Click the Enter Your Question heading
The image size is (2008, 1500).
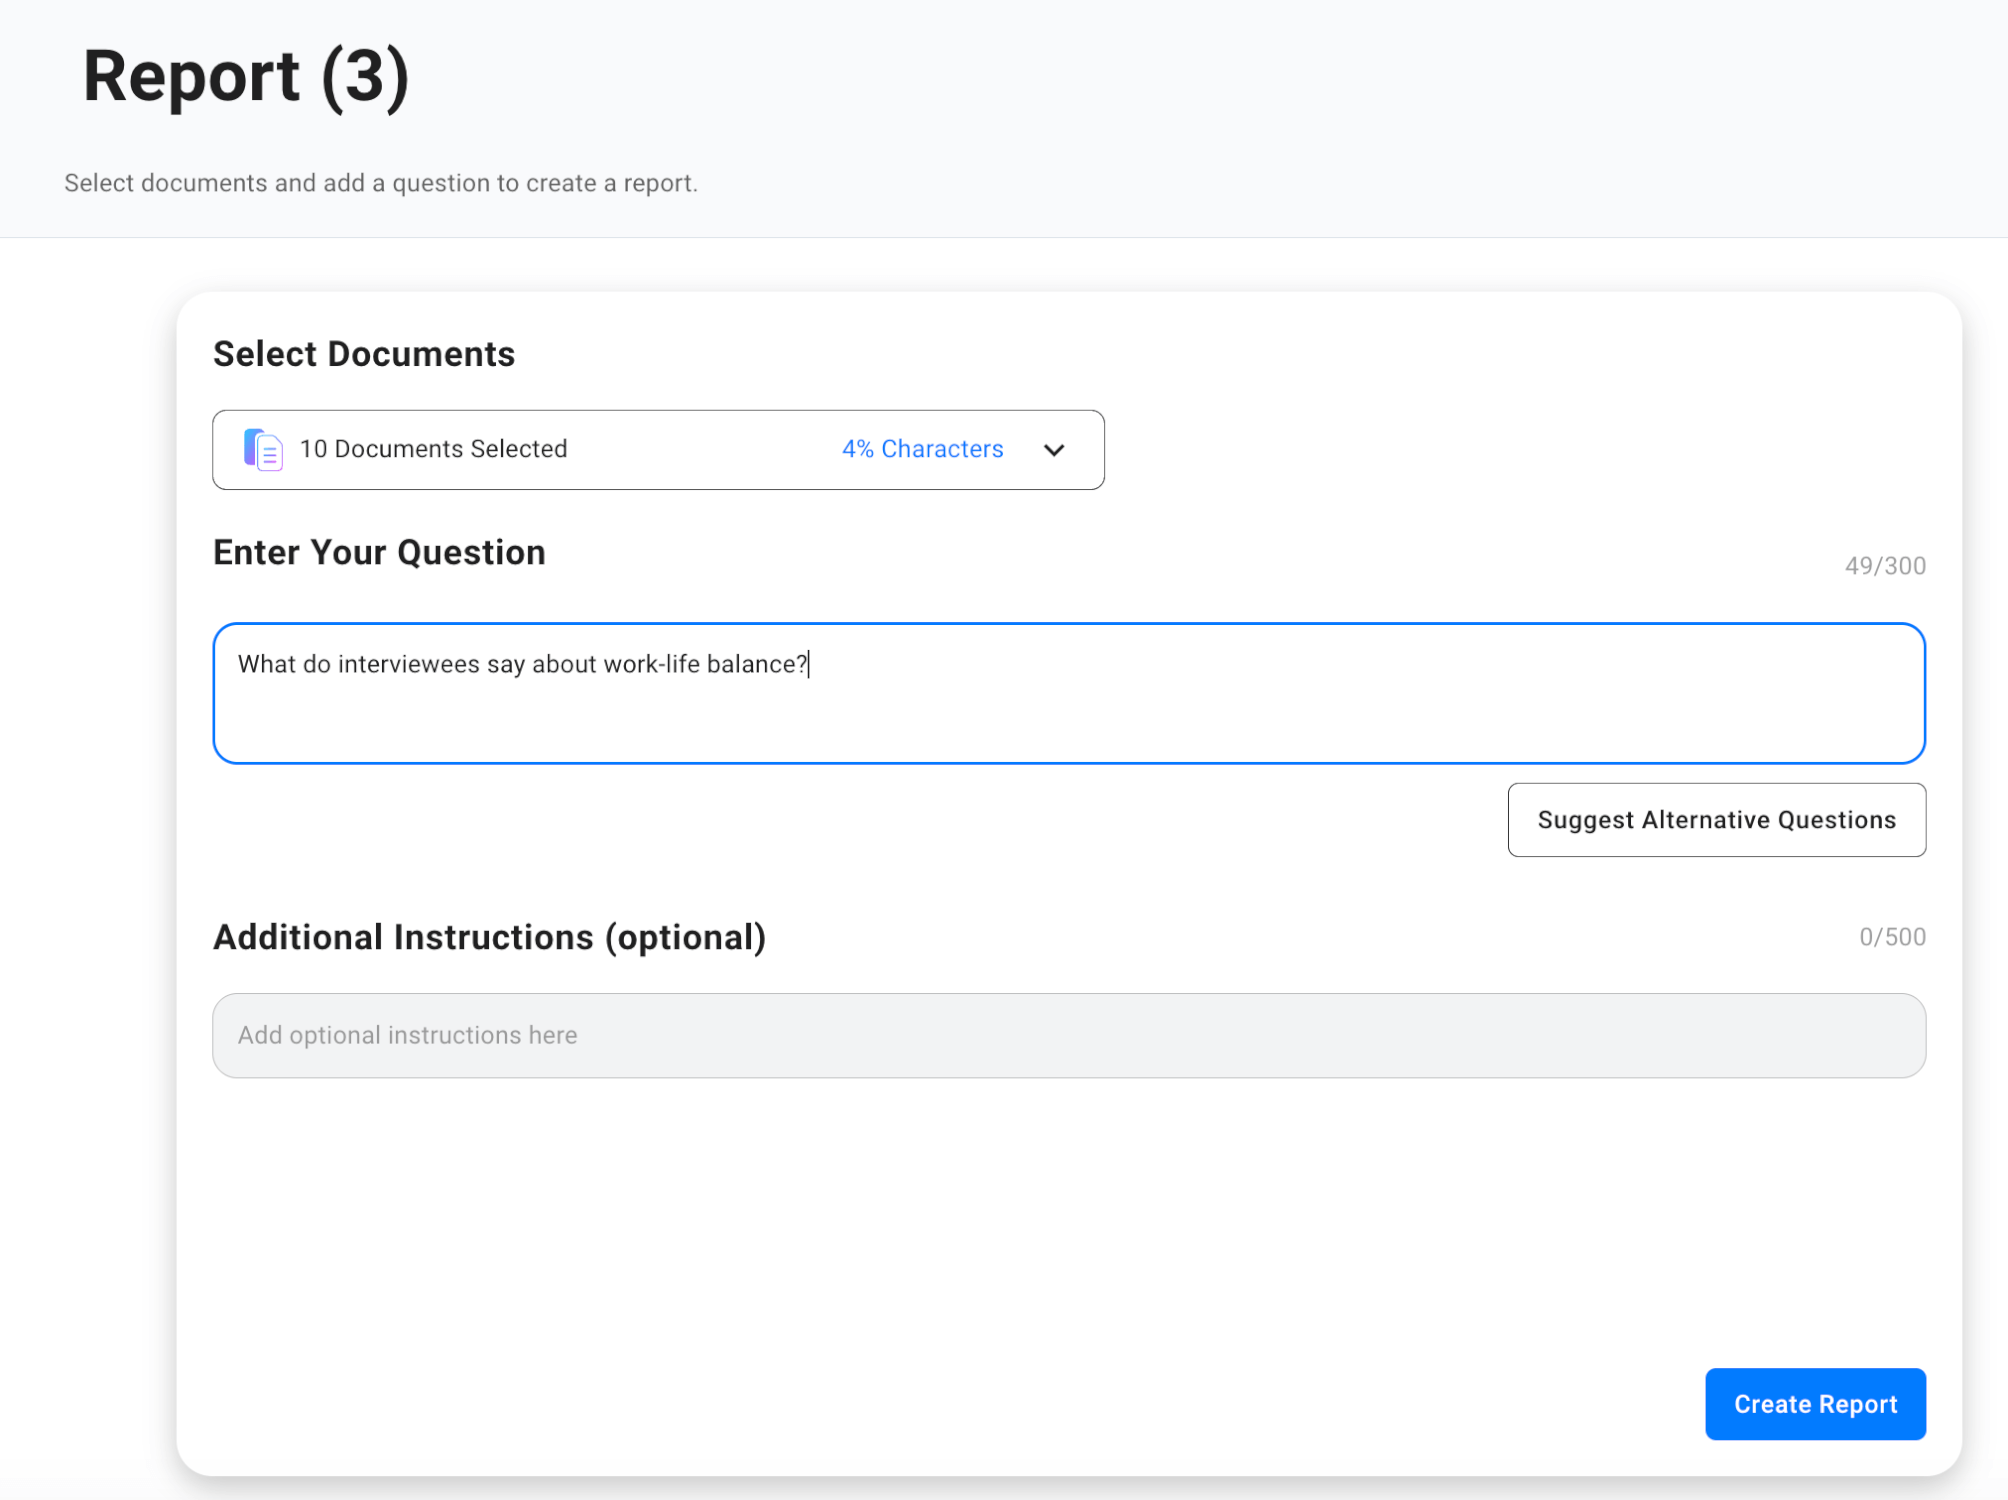[x=379, y=552]
